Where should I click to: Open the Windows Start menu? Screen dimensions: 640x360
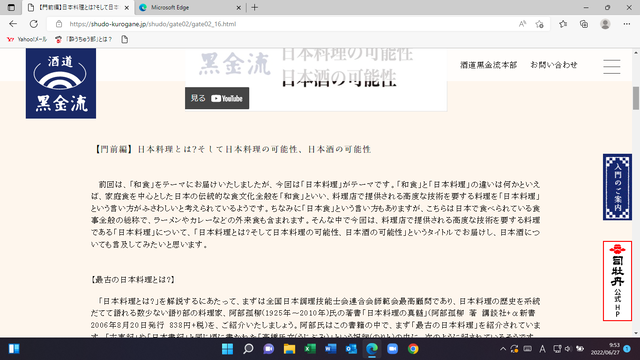click(227, 349)
